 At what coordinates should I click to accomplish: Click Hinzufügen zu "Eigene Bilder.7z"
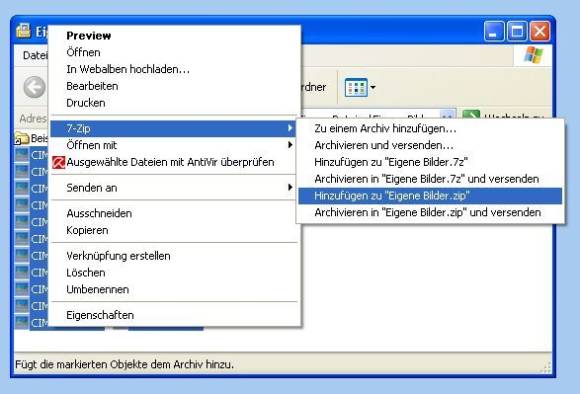click(391, 162)
